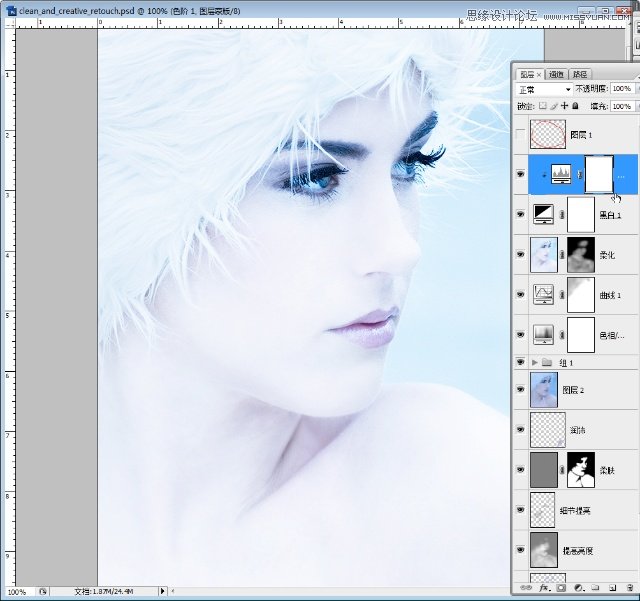Click the lock image pixels brush icon
Image resolution: width=640 pixels, height=601 pixels.
coord(553,106)
